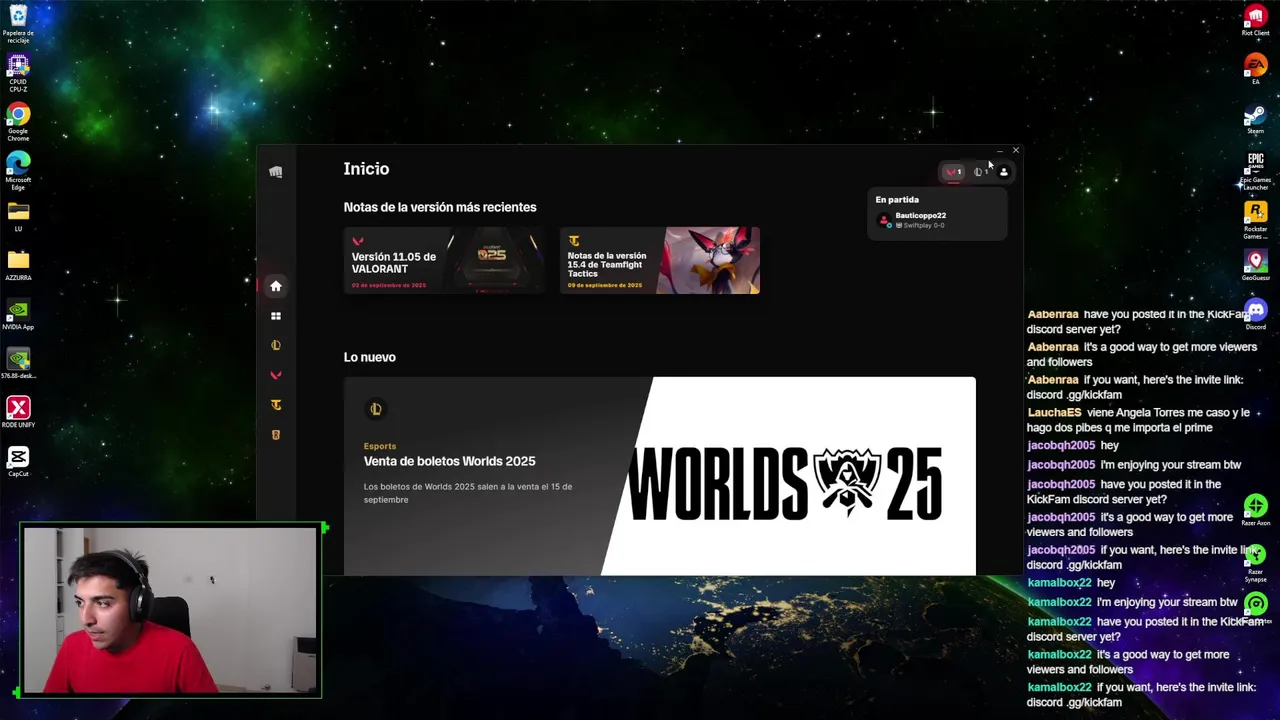Show VALORANT friends count in top bar
The width and height of the screenshot is (1280, 720).
coord(953,172)
